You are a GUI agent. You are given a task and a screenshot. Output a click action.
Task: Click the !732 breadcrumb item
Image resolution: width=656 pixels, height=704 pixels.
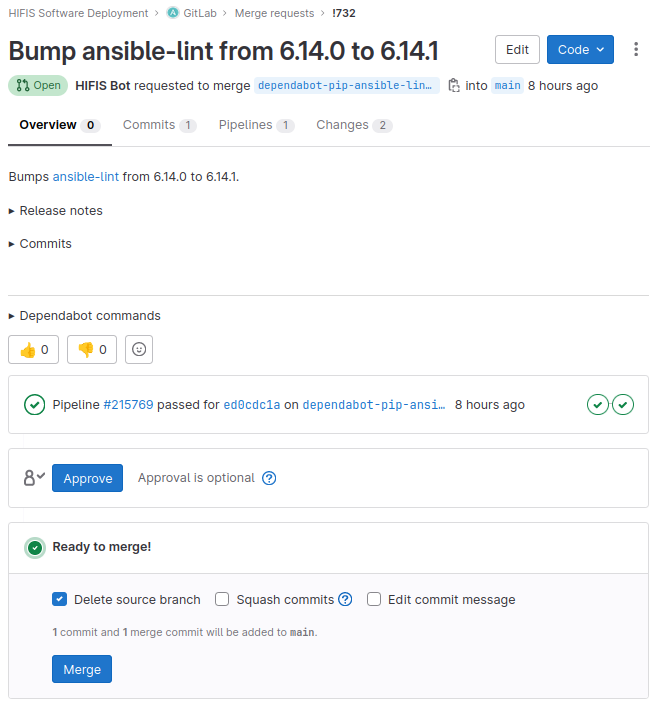[x=343, y=13]
